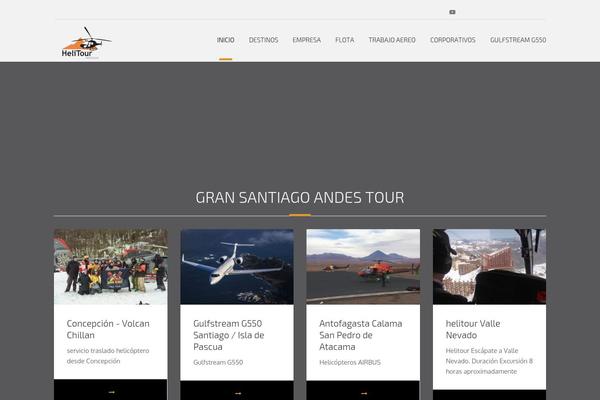The image size is (600, 400).
Task: Click the GRAN SANTIAGO ANDES TOUR heading
Action: point(300,198)
